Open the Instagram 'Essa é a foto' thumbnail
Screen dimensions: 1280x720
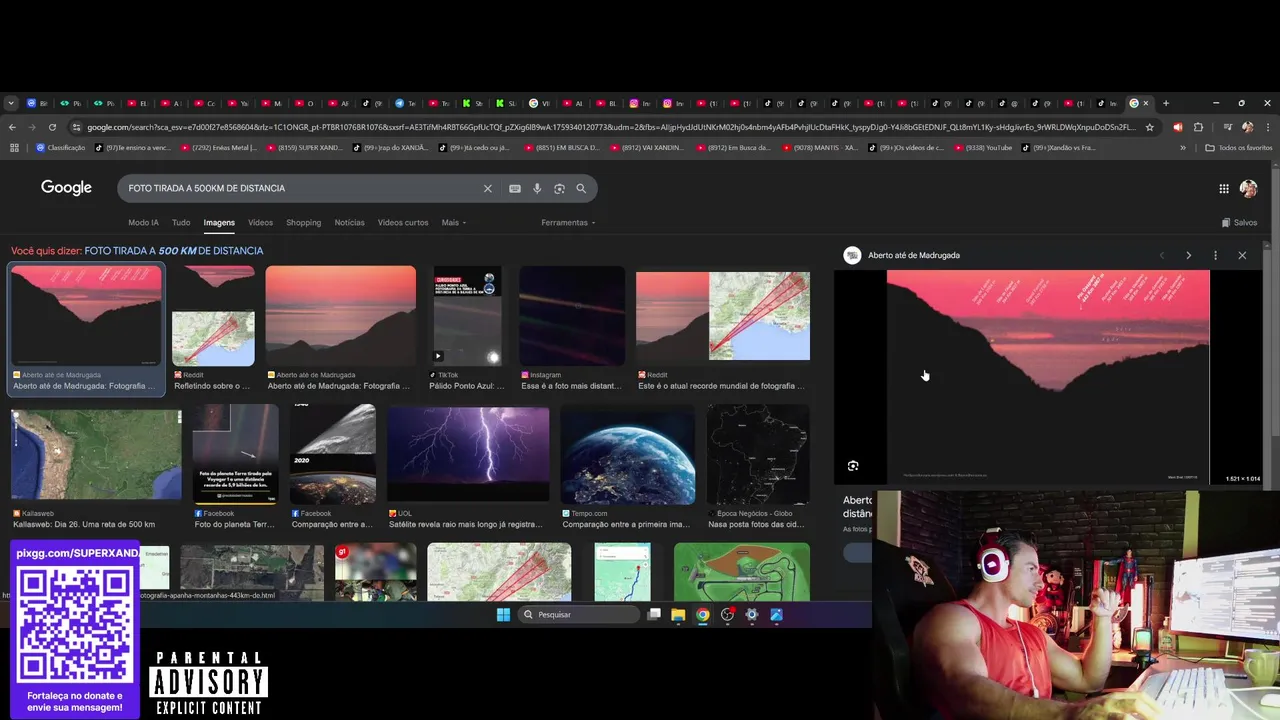click(572, 316)
